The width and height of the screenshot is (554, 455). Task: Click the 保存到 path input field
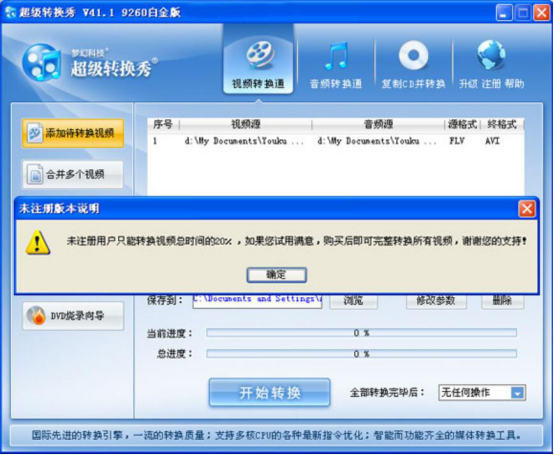tap(257, 301)
